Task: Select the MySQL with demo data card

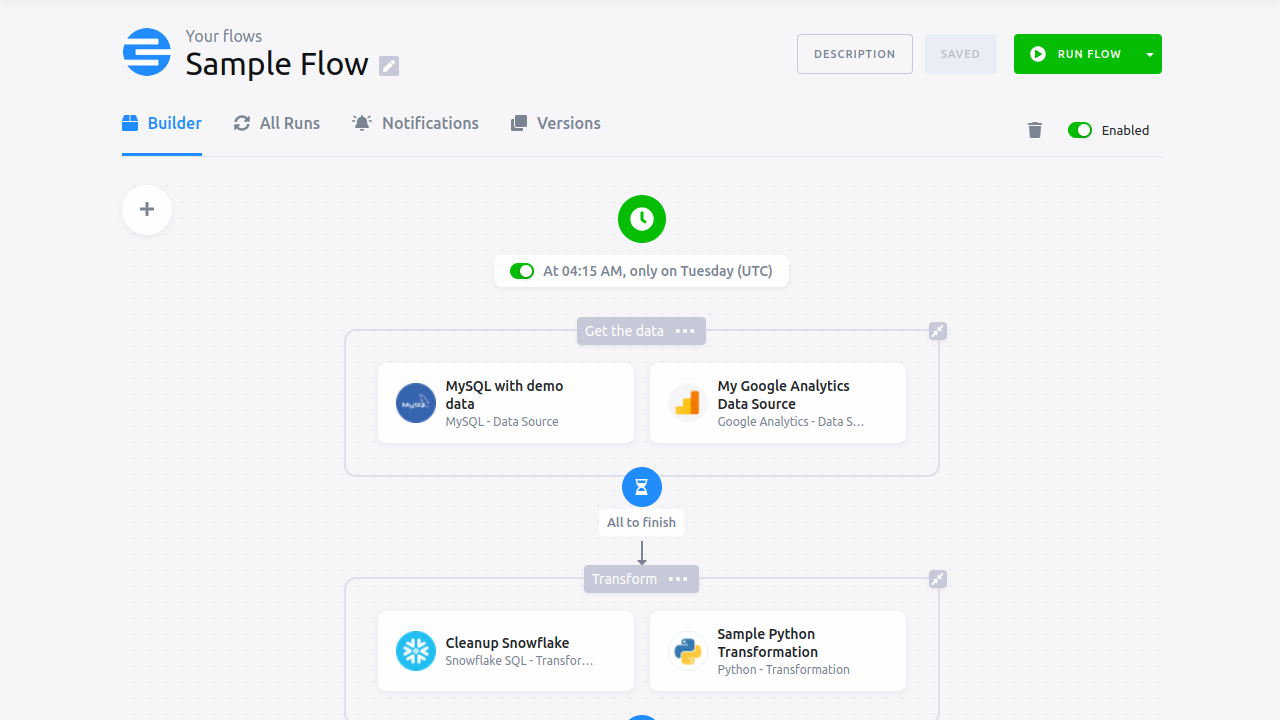Action: click(505, 403)
